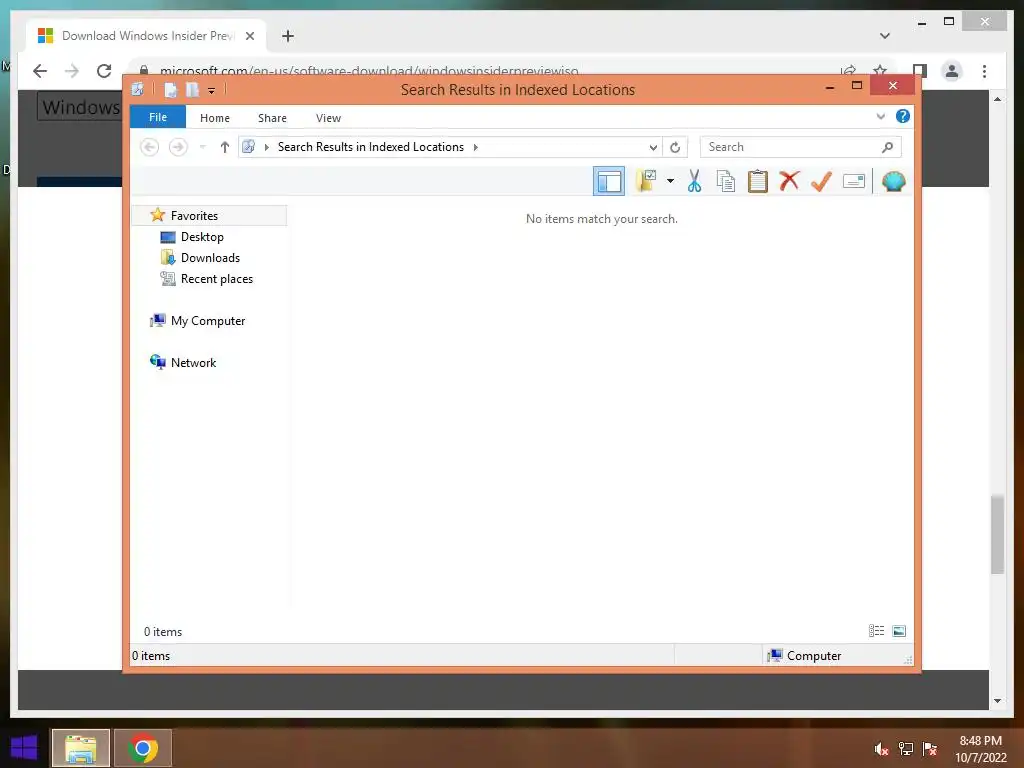Click the Copy icon in toolbar
The width and height of the screenshot is (1024, 768).
[x=726, y=181]
